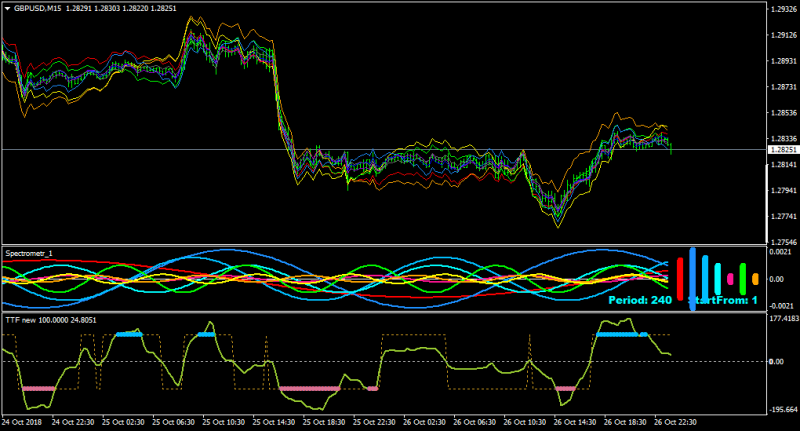Select the Spectrometr_1 indicator name
Screen dimensions: 800x431
[29, 253]
